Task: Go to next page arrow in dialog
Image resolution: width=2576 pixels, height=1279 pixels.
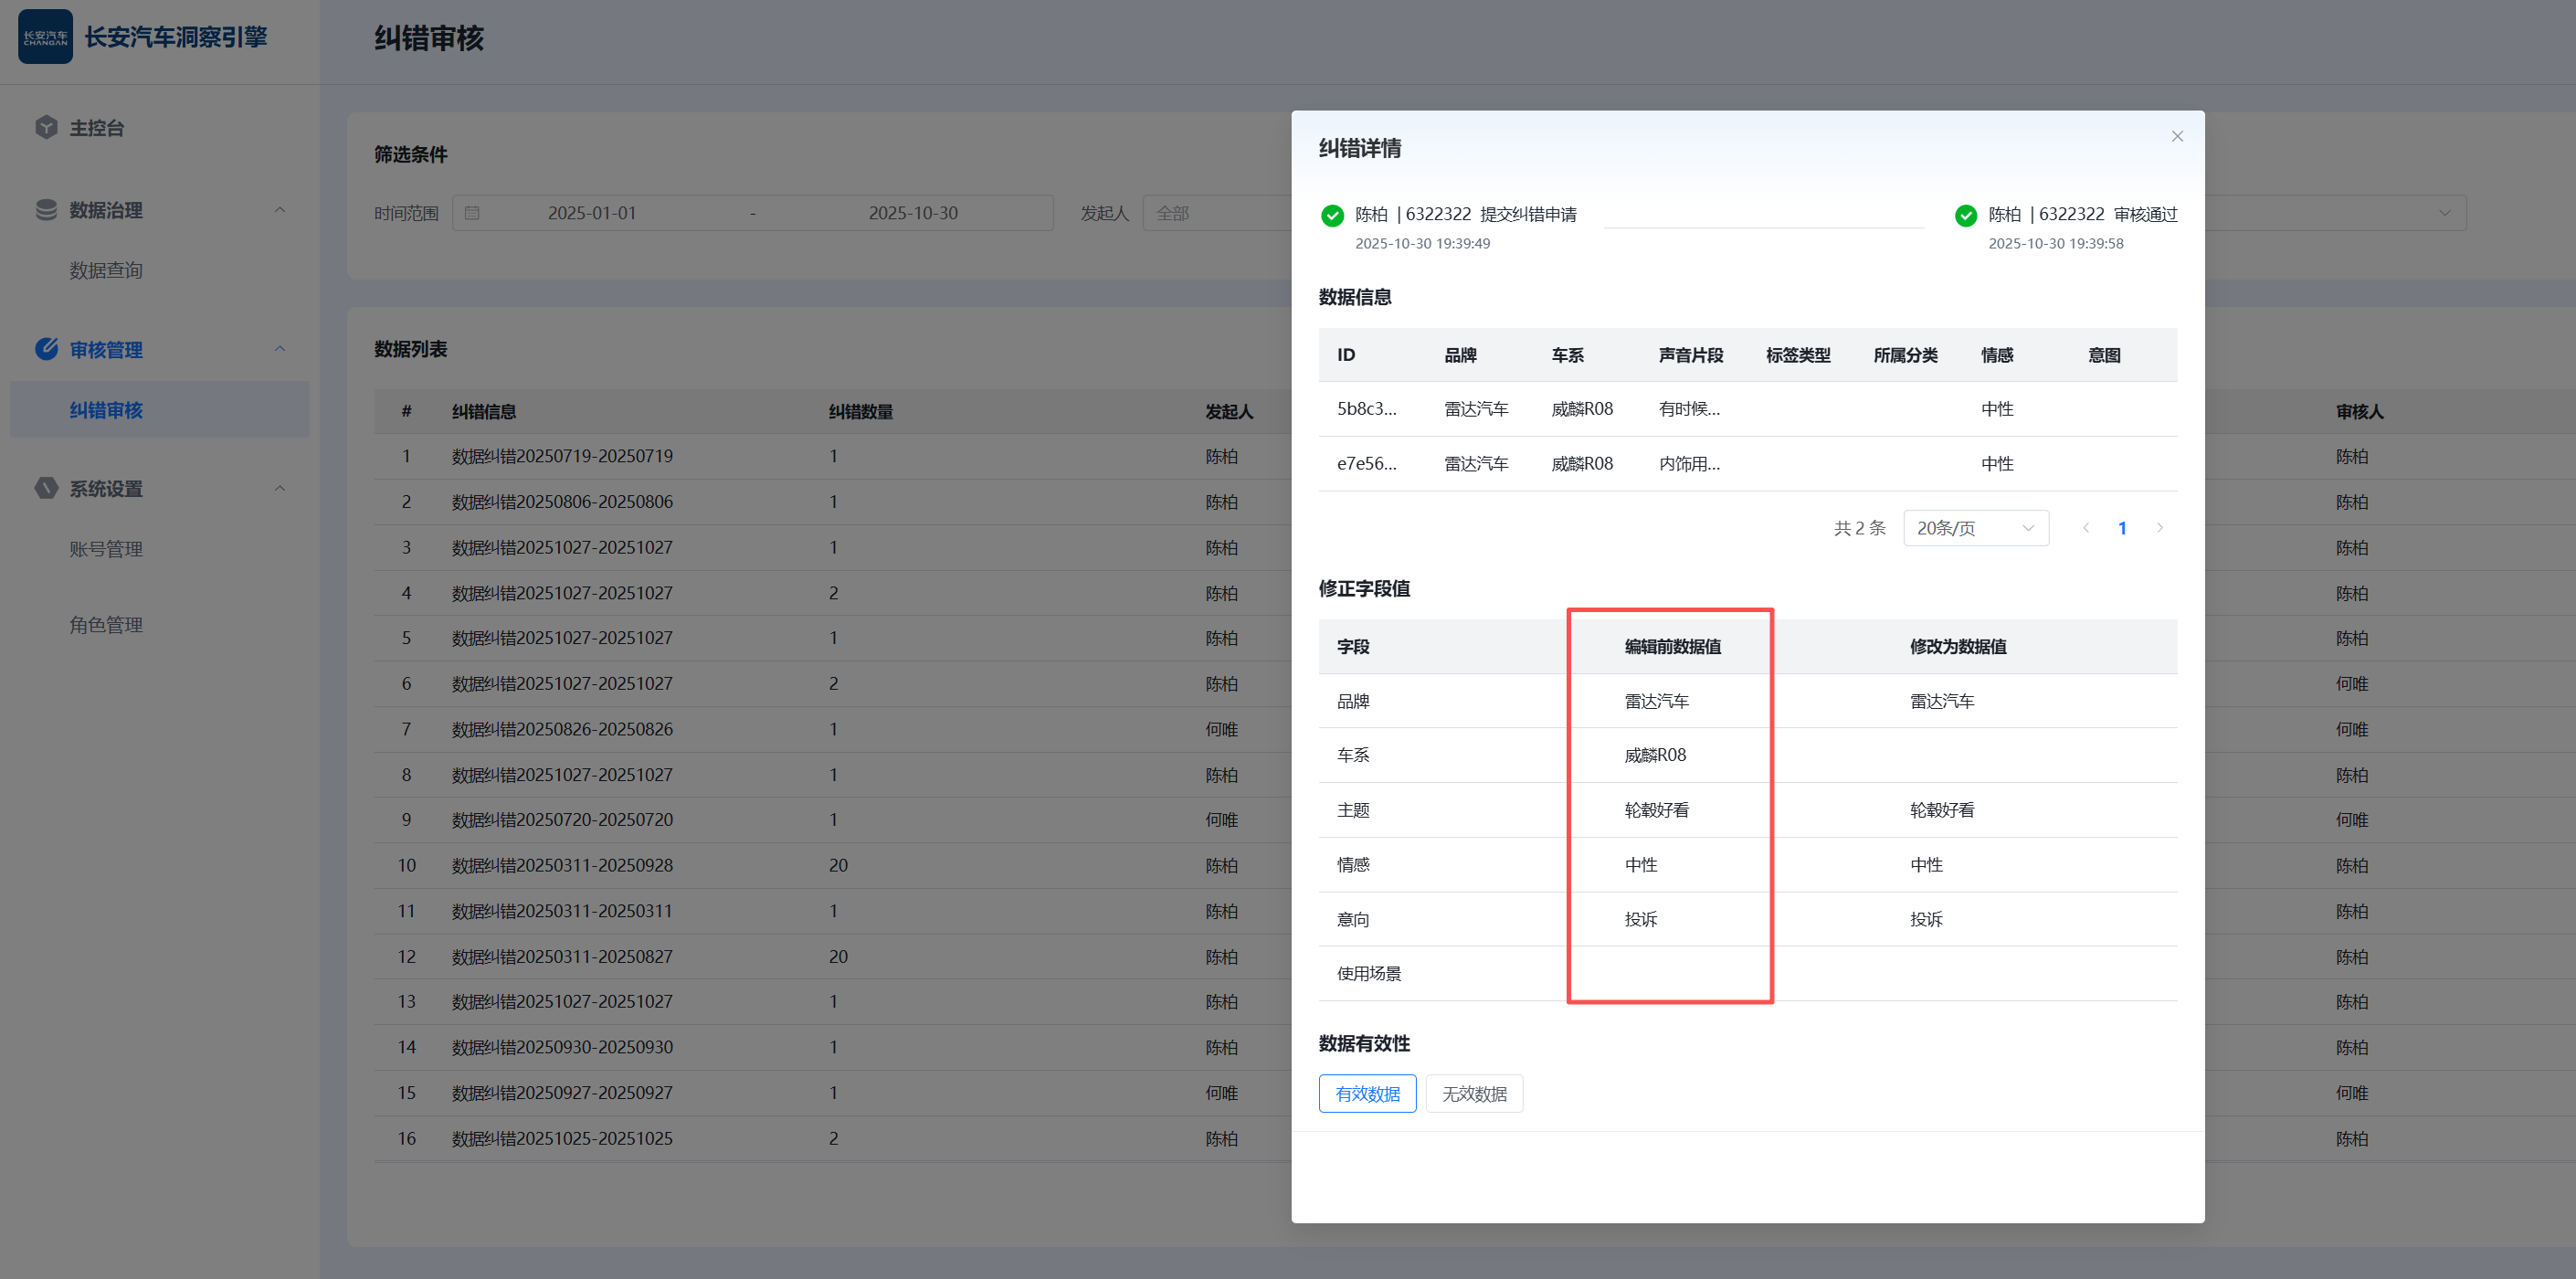Action: [2159, 528]
